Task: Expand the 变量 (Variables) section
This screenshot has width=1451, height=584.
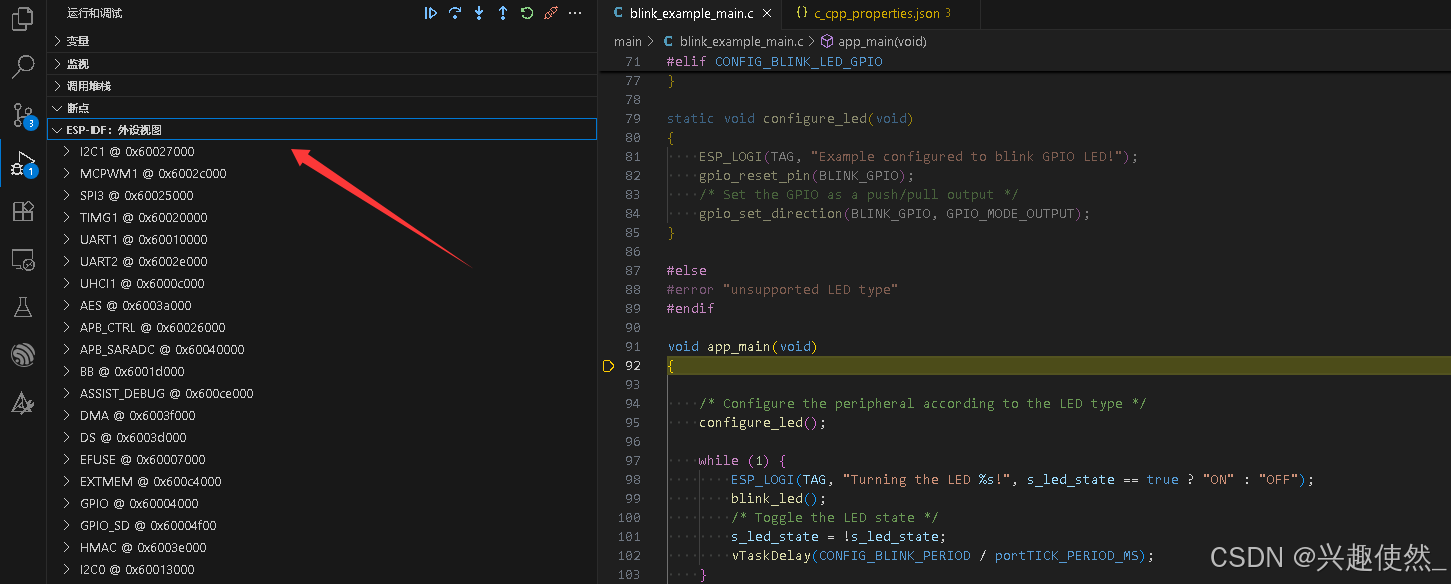Action: [322, 41]
